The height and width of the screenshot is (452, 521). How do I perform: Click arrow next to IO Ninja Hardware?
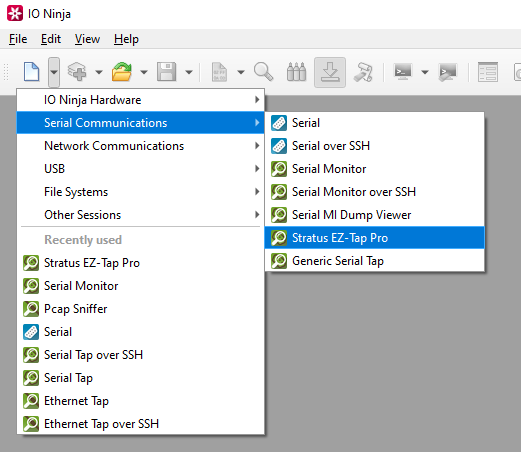(x=257, y=100)
